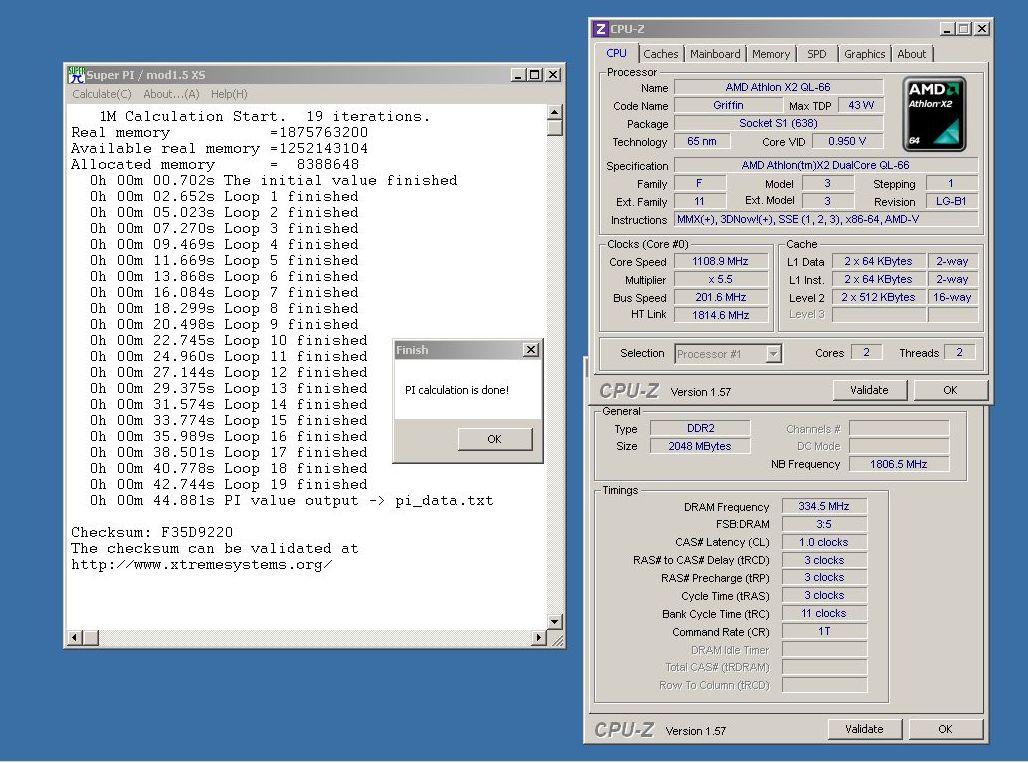Viewport: 1028px width, 763px height.
Task: Click the Super PI vertical scrollbar down arrow
Action: (555, 621)
